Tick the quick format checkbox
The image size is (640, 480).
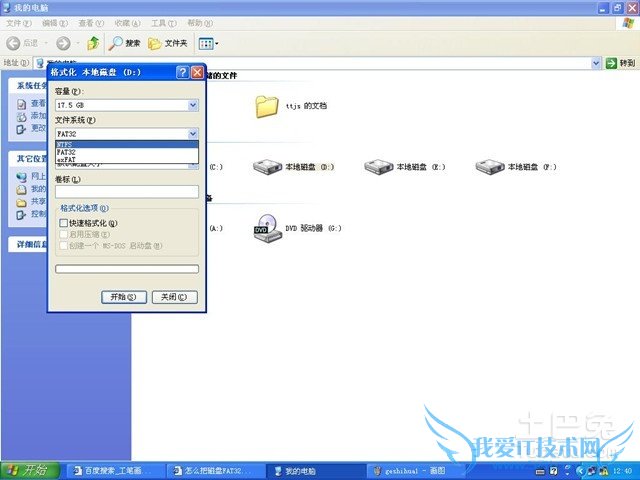[x=63, y=223]
